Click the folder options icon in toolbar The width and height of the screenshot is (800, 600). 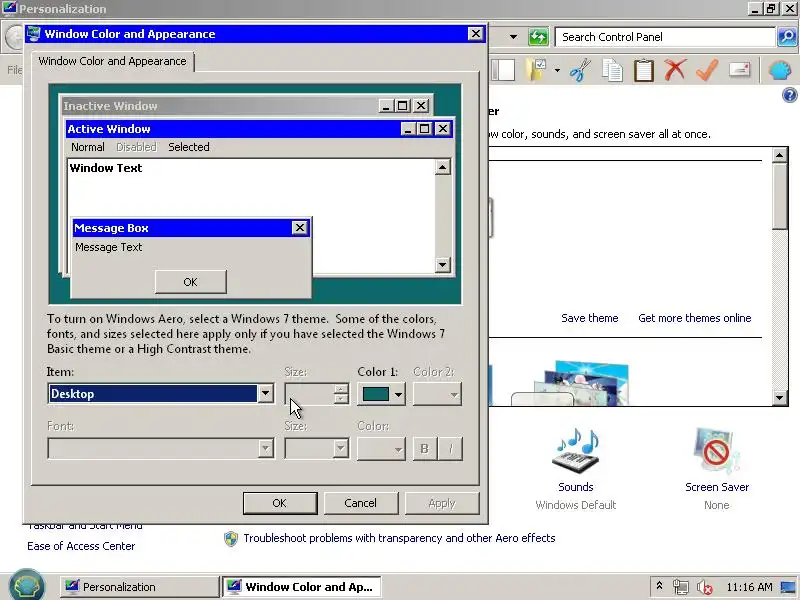click(537, 70)
